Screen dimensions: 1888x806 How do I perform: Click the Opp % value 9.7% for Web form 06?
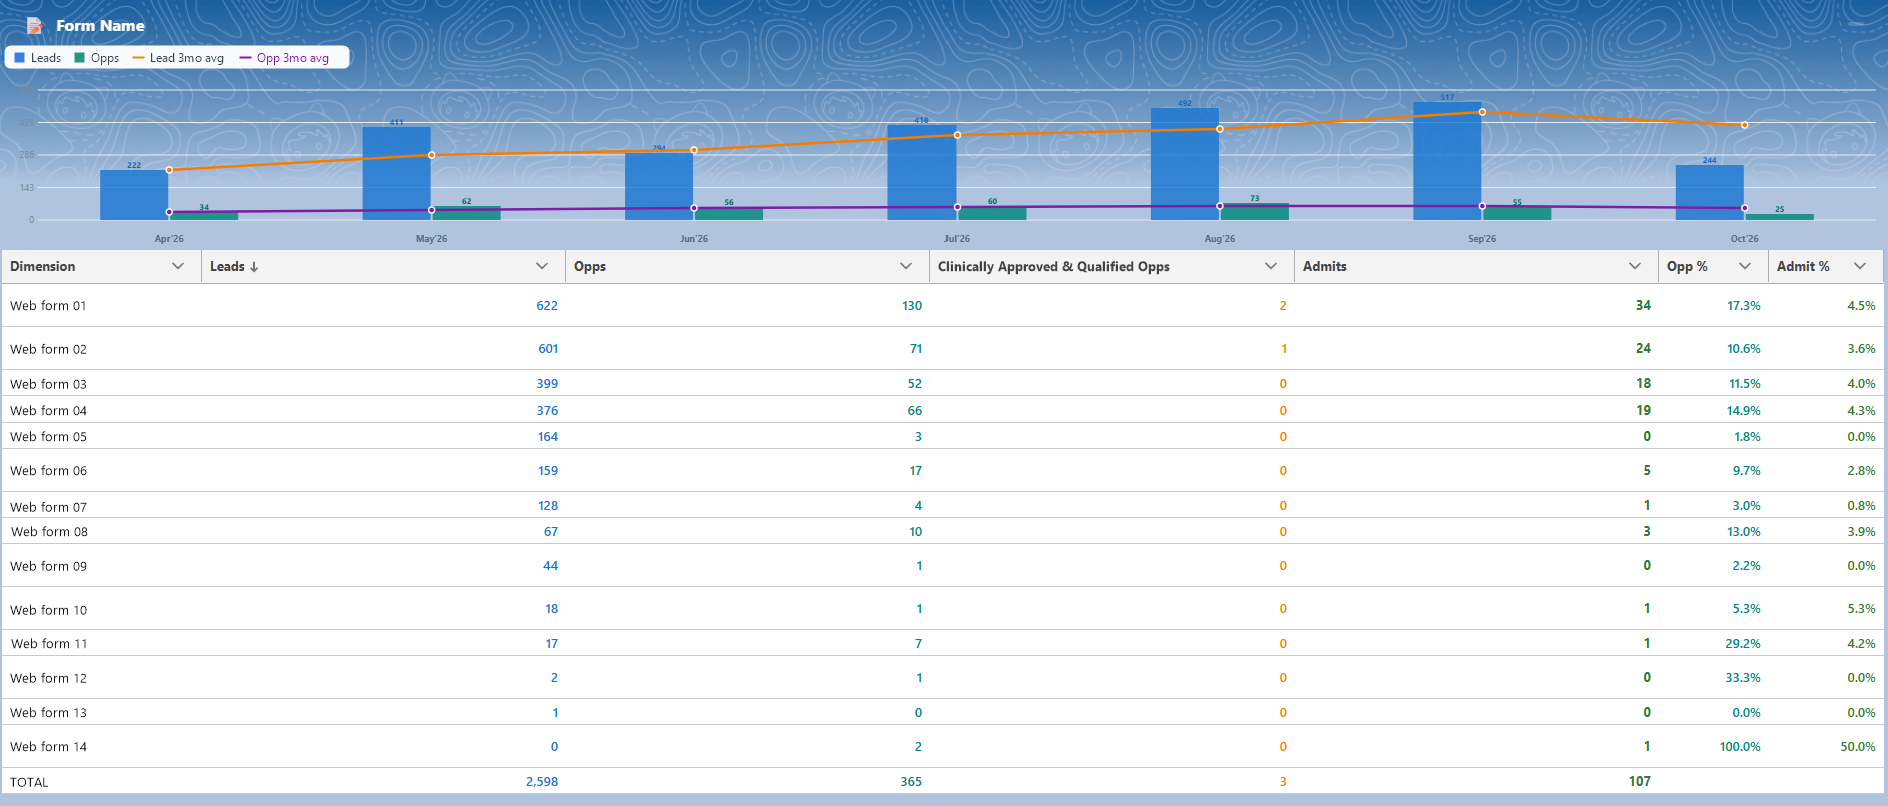[1746, 471]
